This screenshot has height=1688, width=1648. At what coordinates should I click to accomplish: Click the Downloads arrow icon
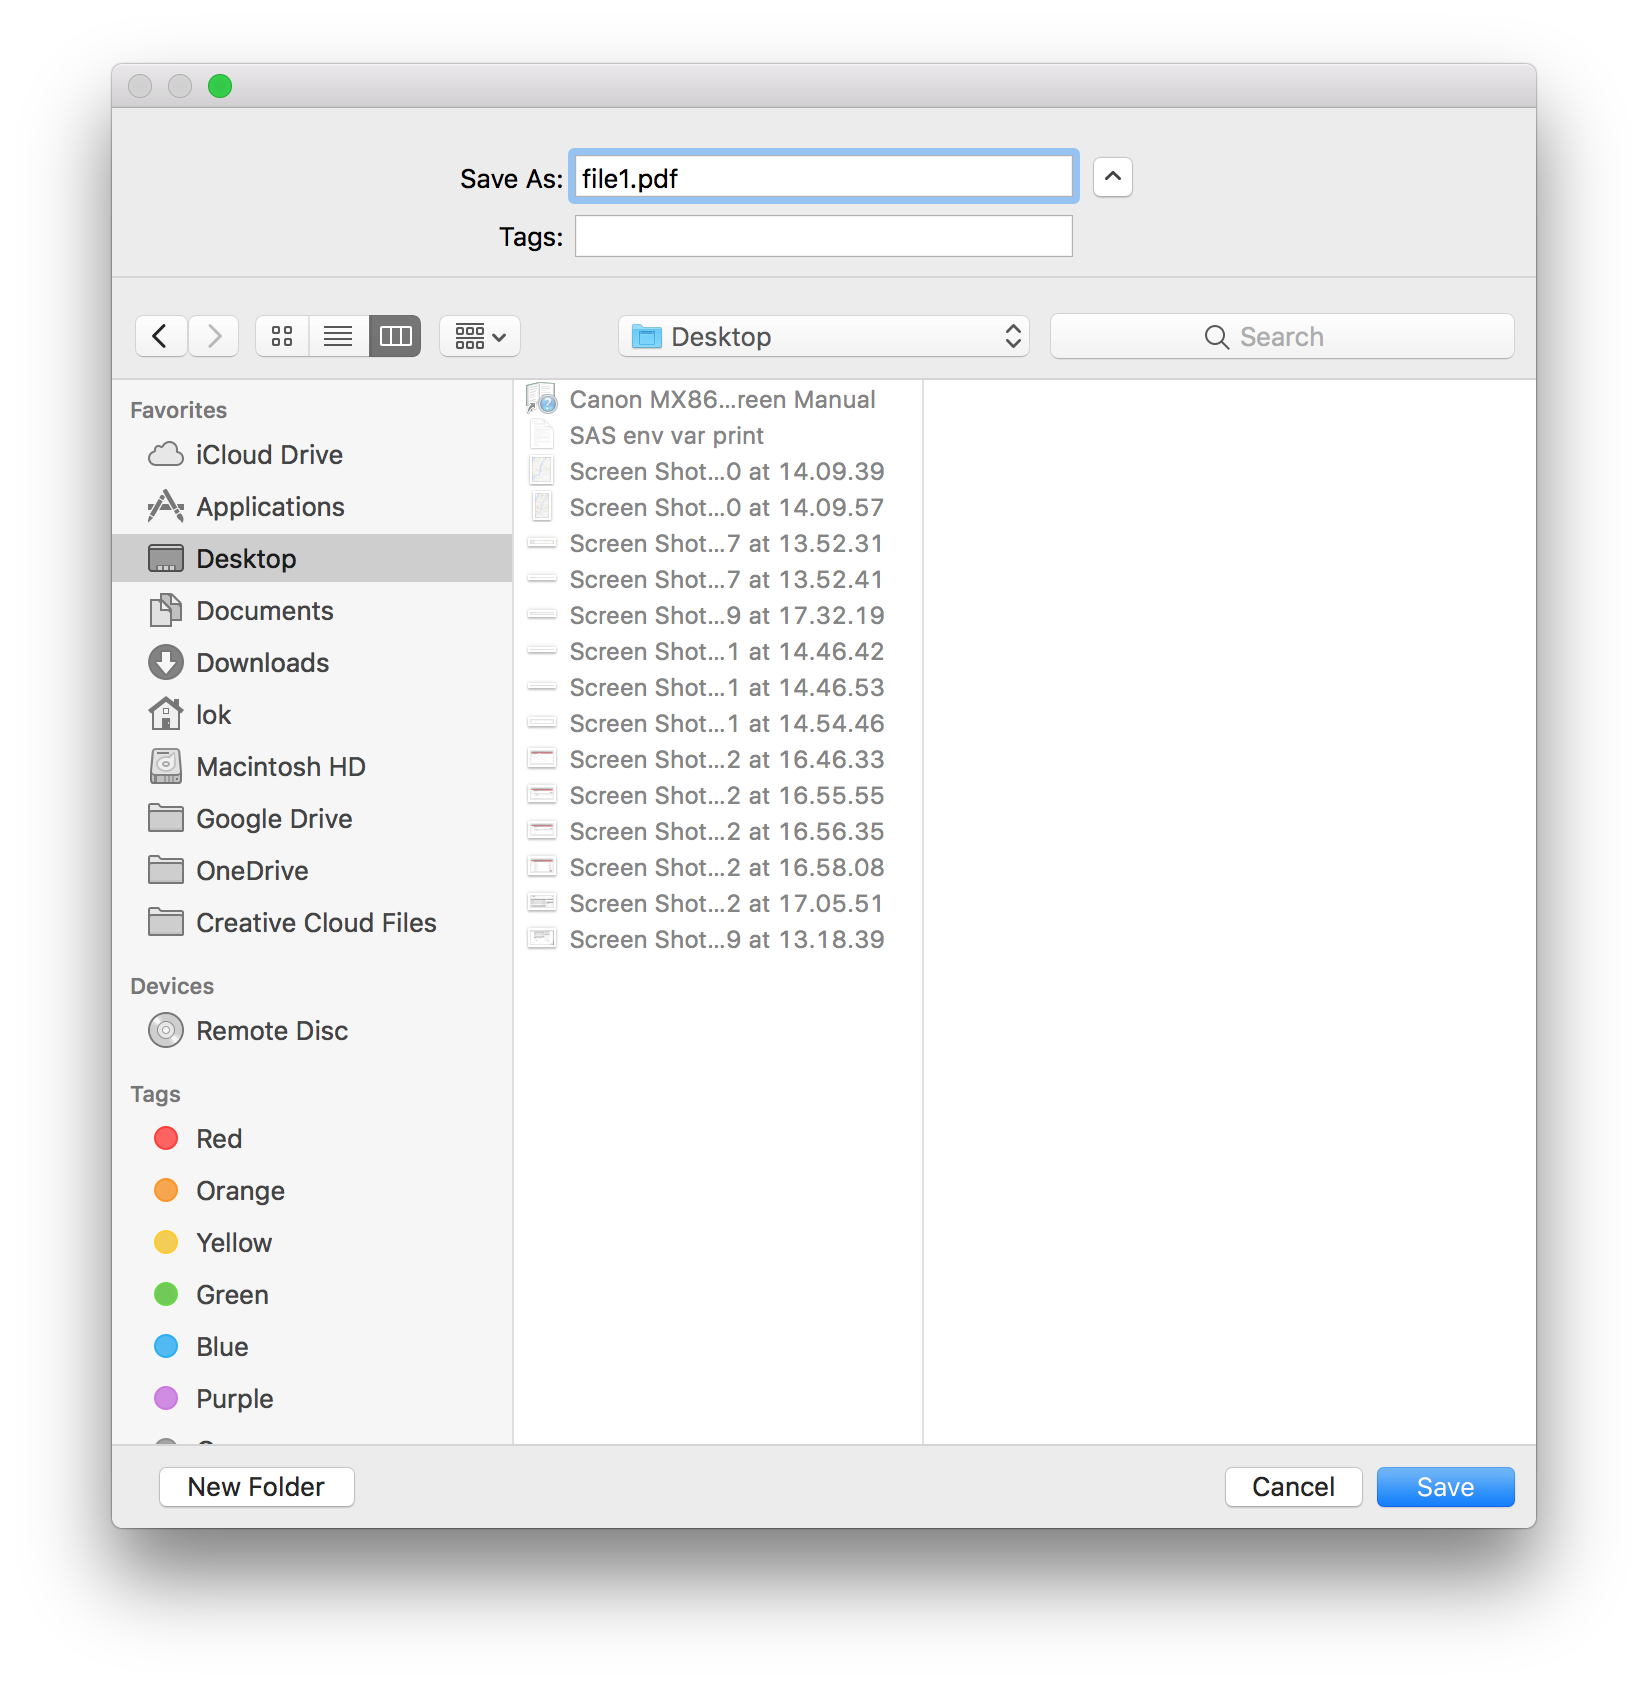tap(166, 663)
